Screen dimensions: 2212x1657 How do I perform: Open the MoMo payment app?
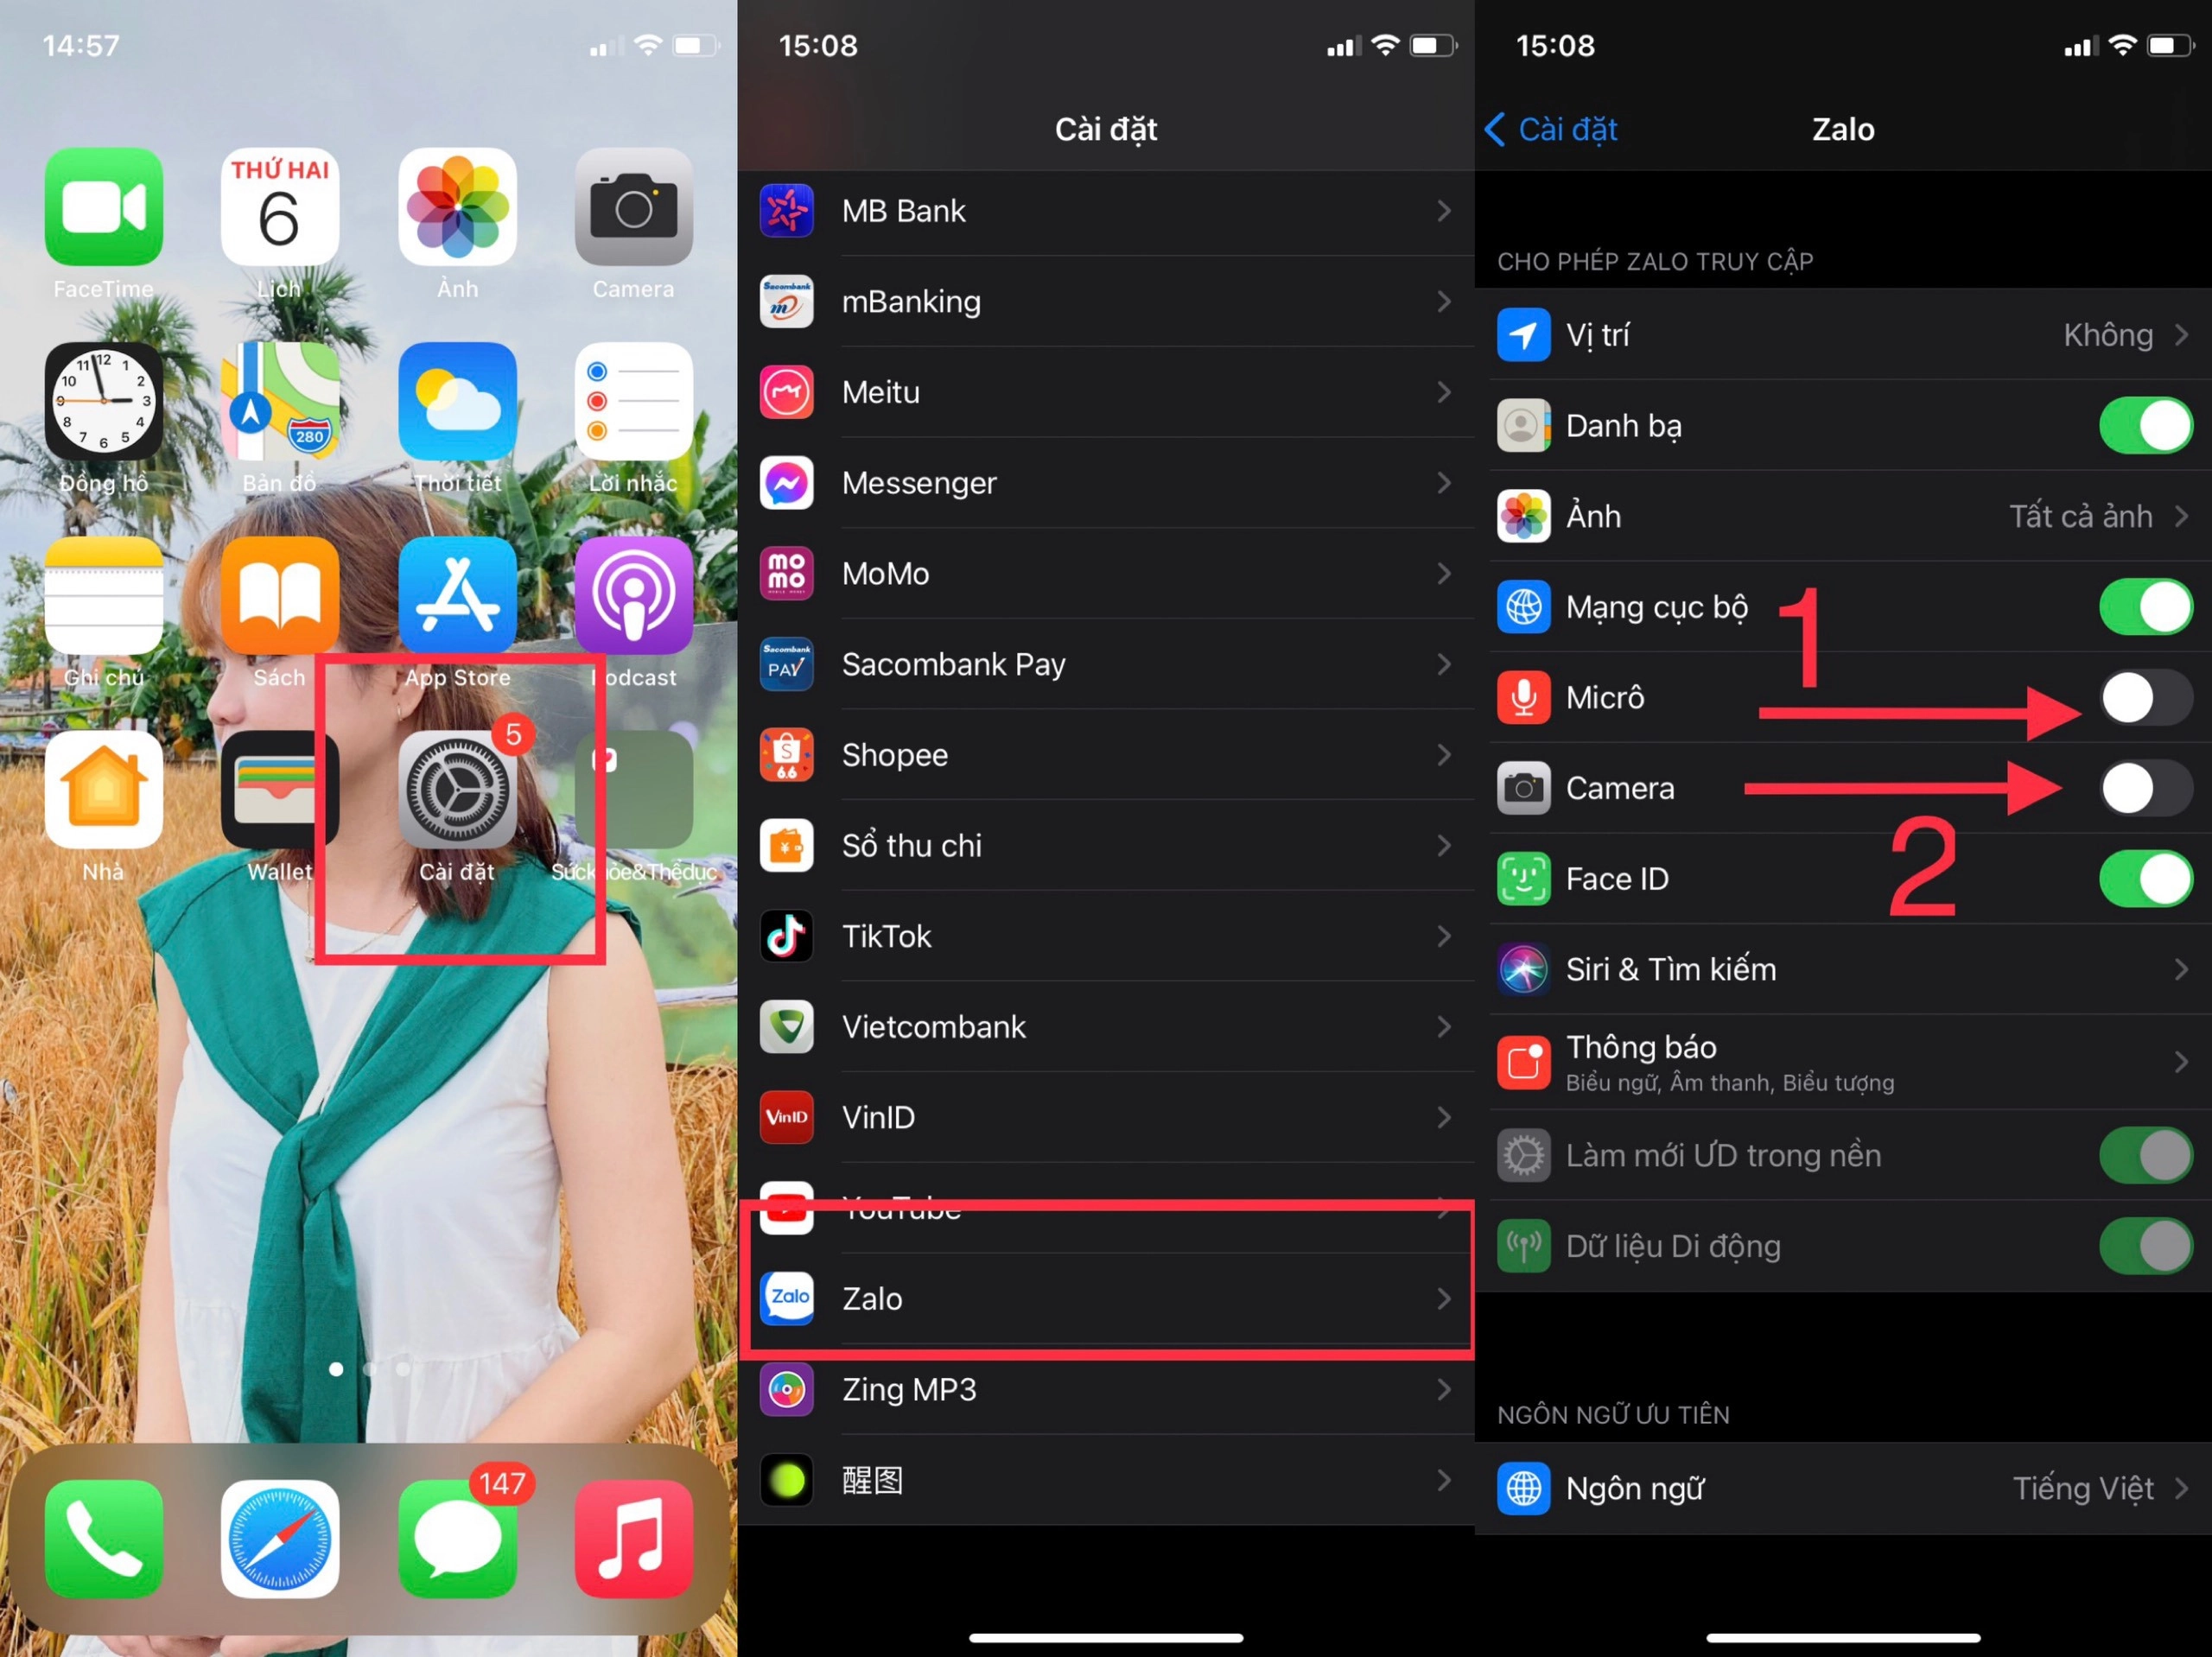pos(1107,573)
